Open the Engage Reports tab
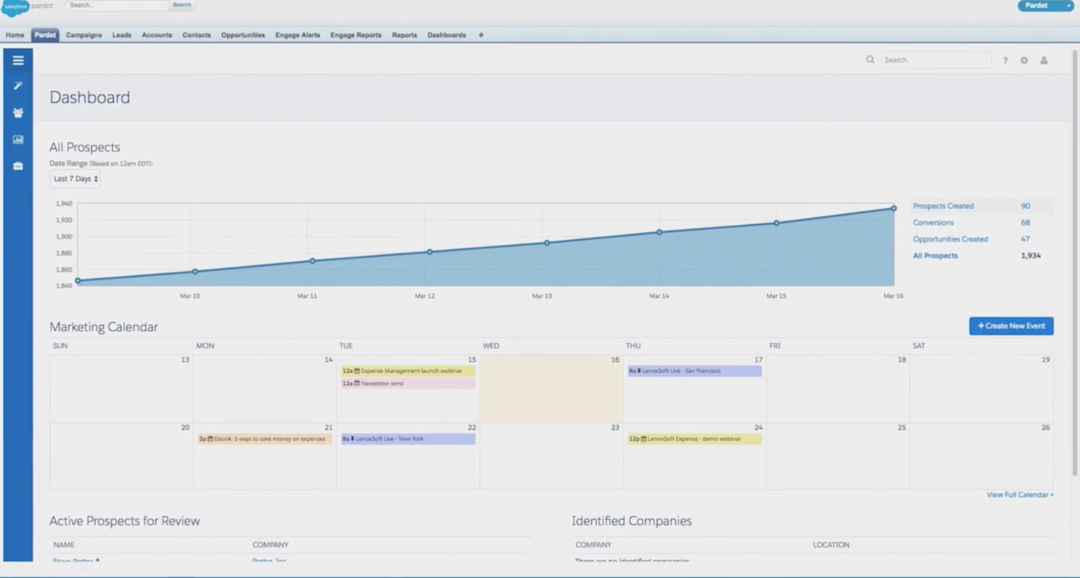This screenshot has width=1080, height=578. [356, 35]
